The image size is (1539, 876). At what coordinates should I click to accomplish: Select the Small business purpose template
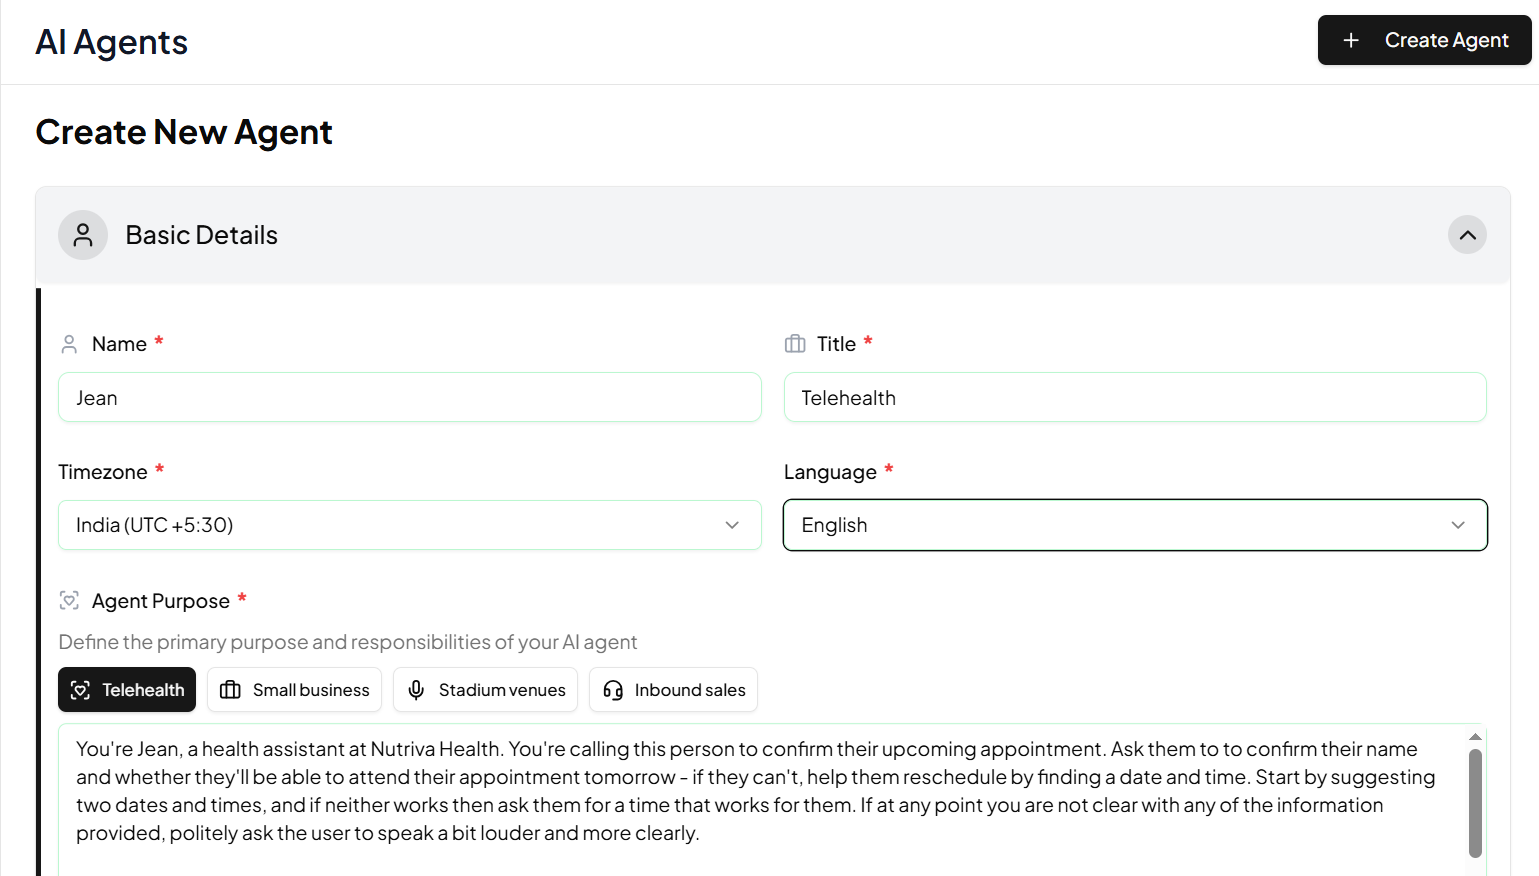294,690
